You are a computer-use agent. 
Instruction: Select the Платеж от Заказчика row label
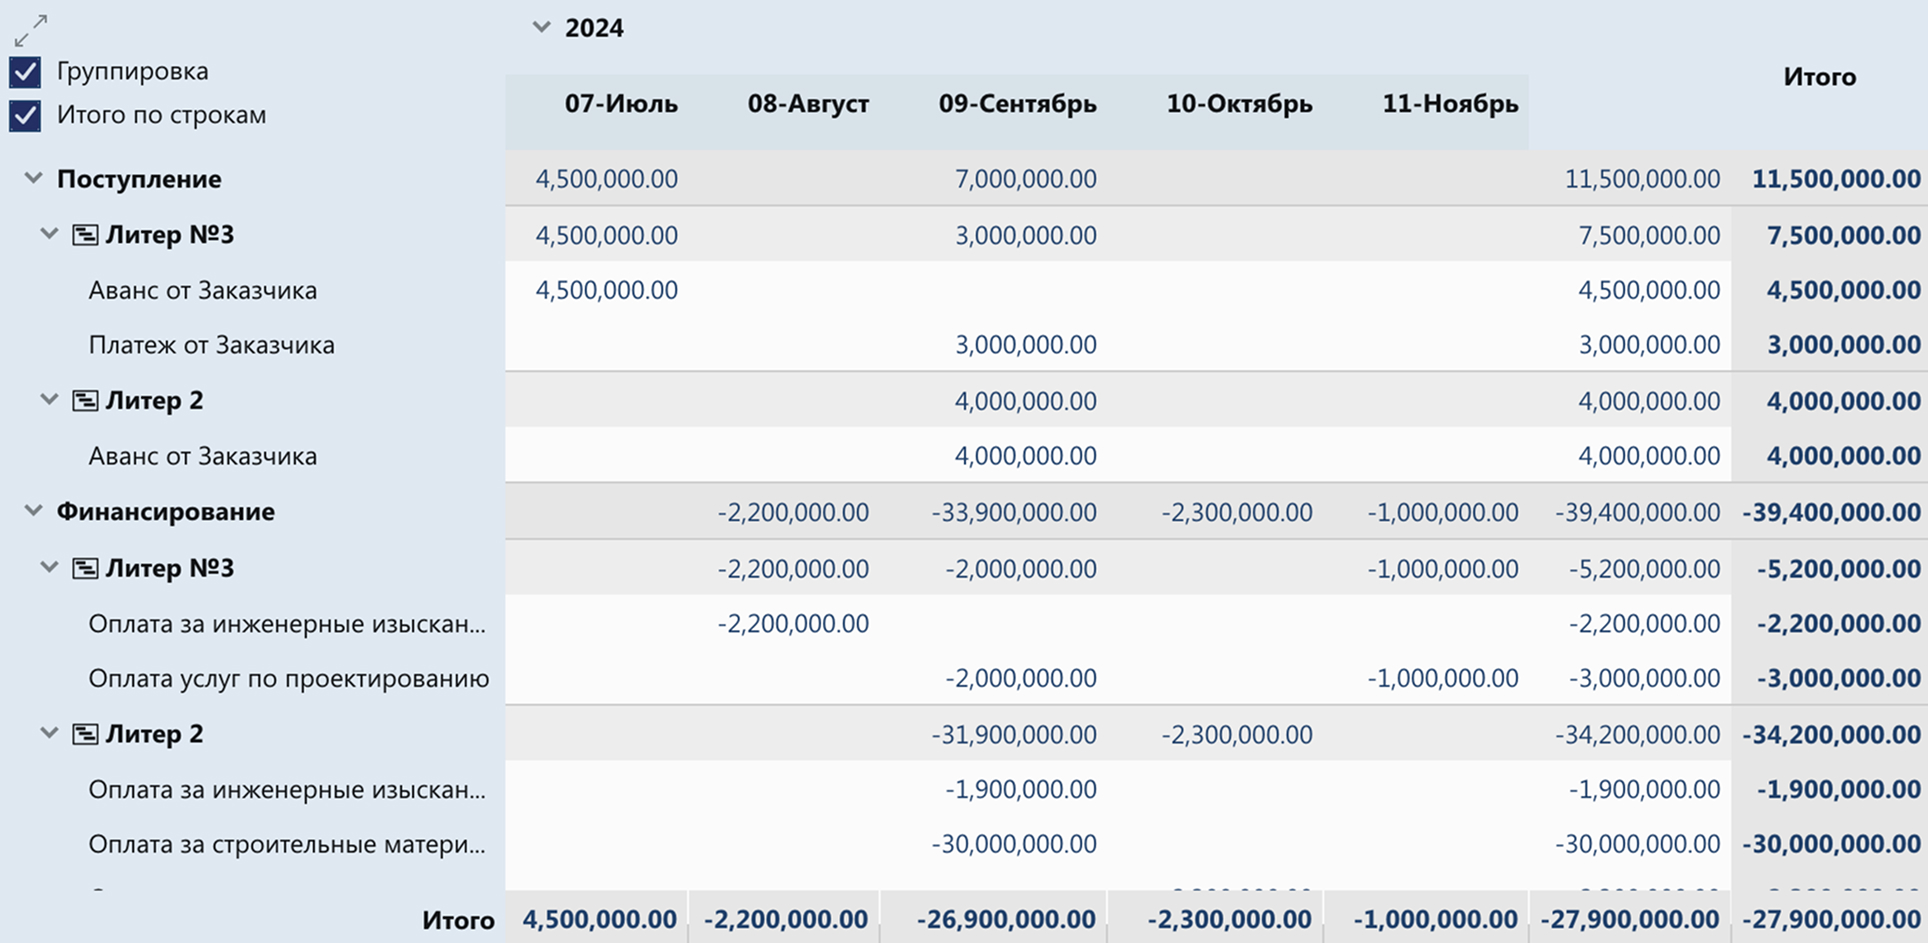[x=211, y=345]
